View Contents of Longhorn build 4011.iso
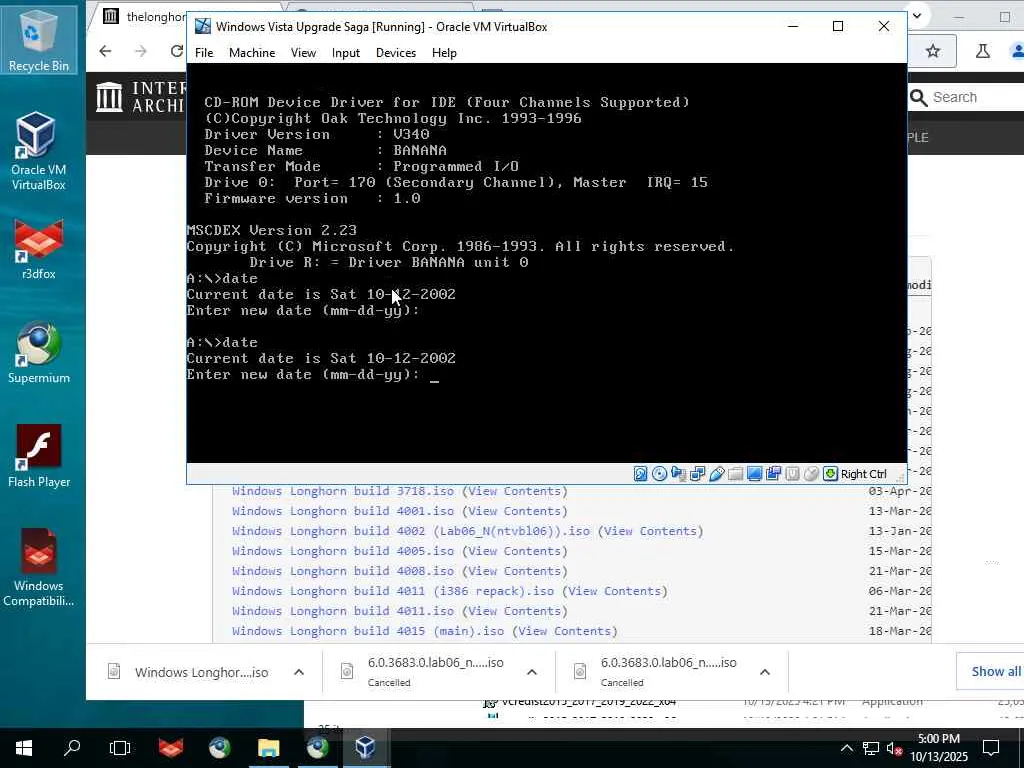This screenshot has width=1024, height=768. click(x=515, y=611)
